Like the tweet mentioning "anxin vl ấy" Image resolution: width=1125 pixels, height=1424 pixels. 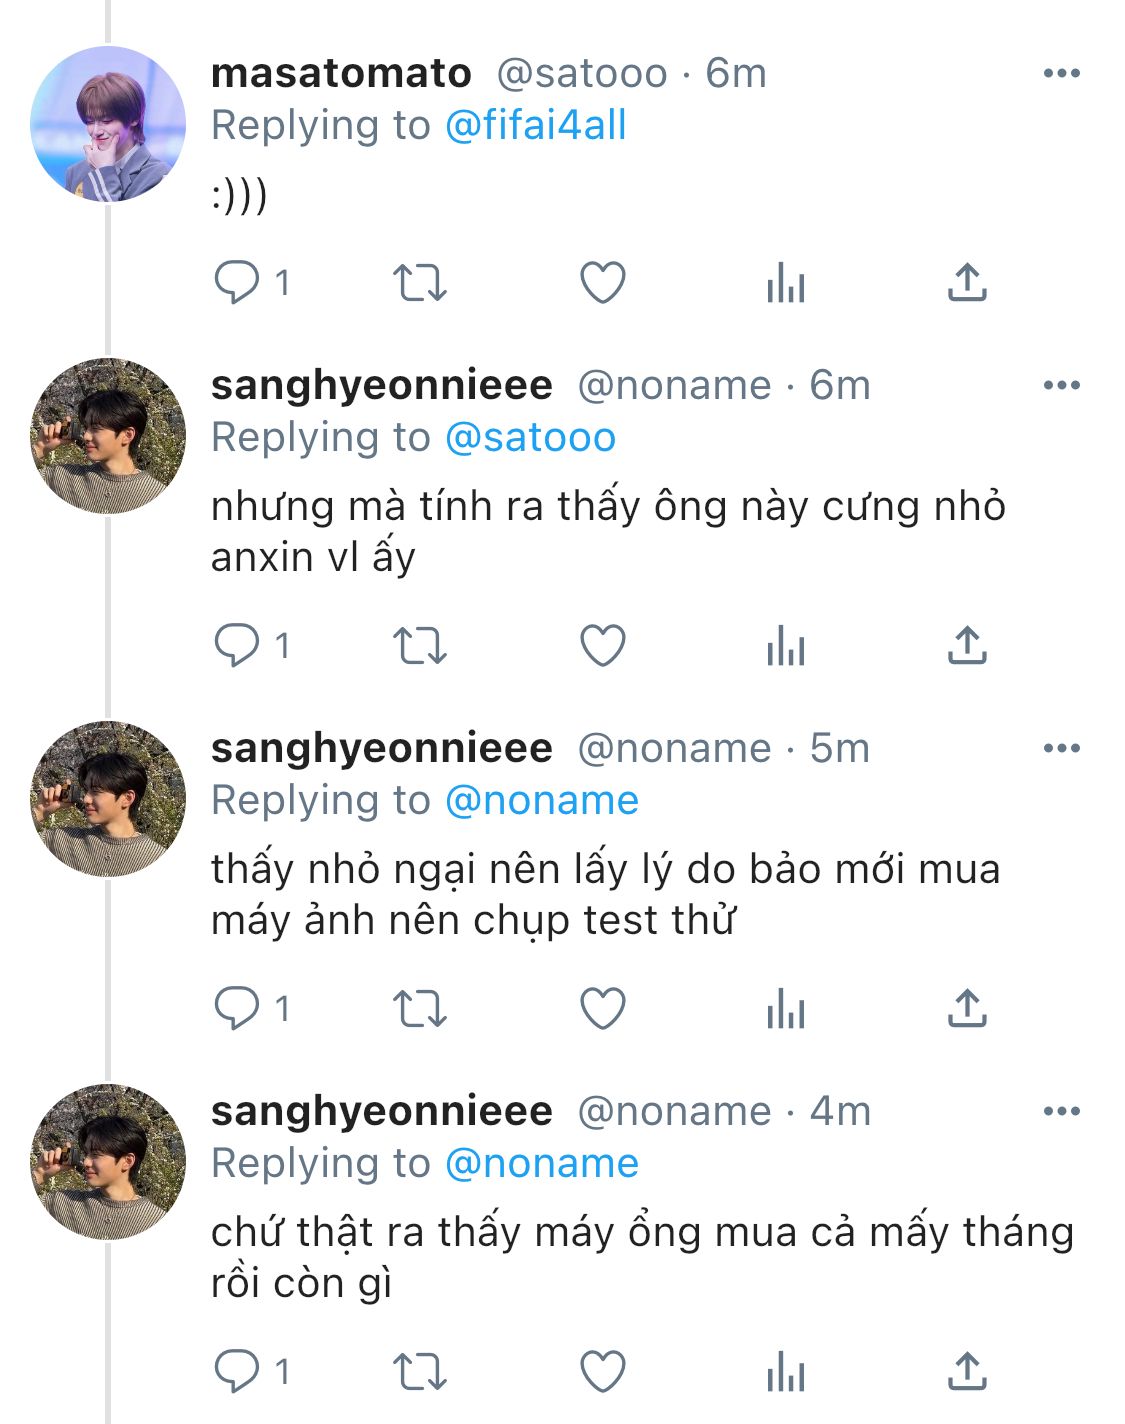click(603, 646)
